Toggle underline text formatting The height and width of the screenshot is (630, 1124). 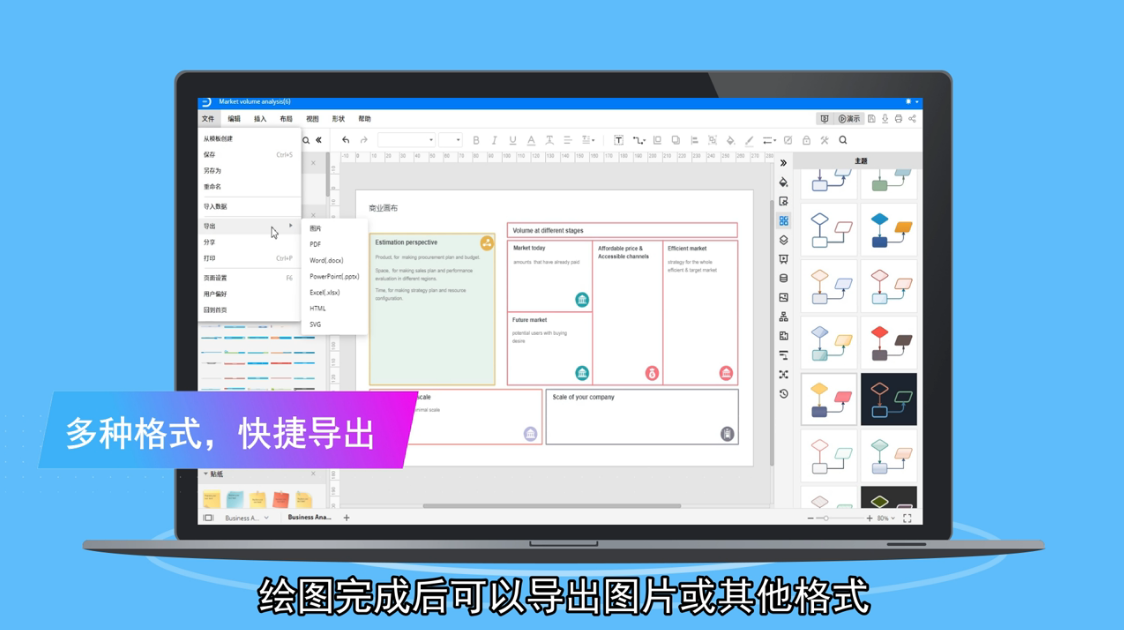tap(513, 140)
